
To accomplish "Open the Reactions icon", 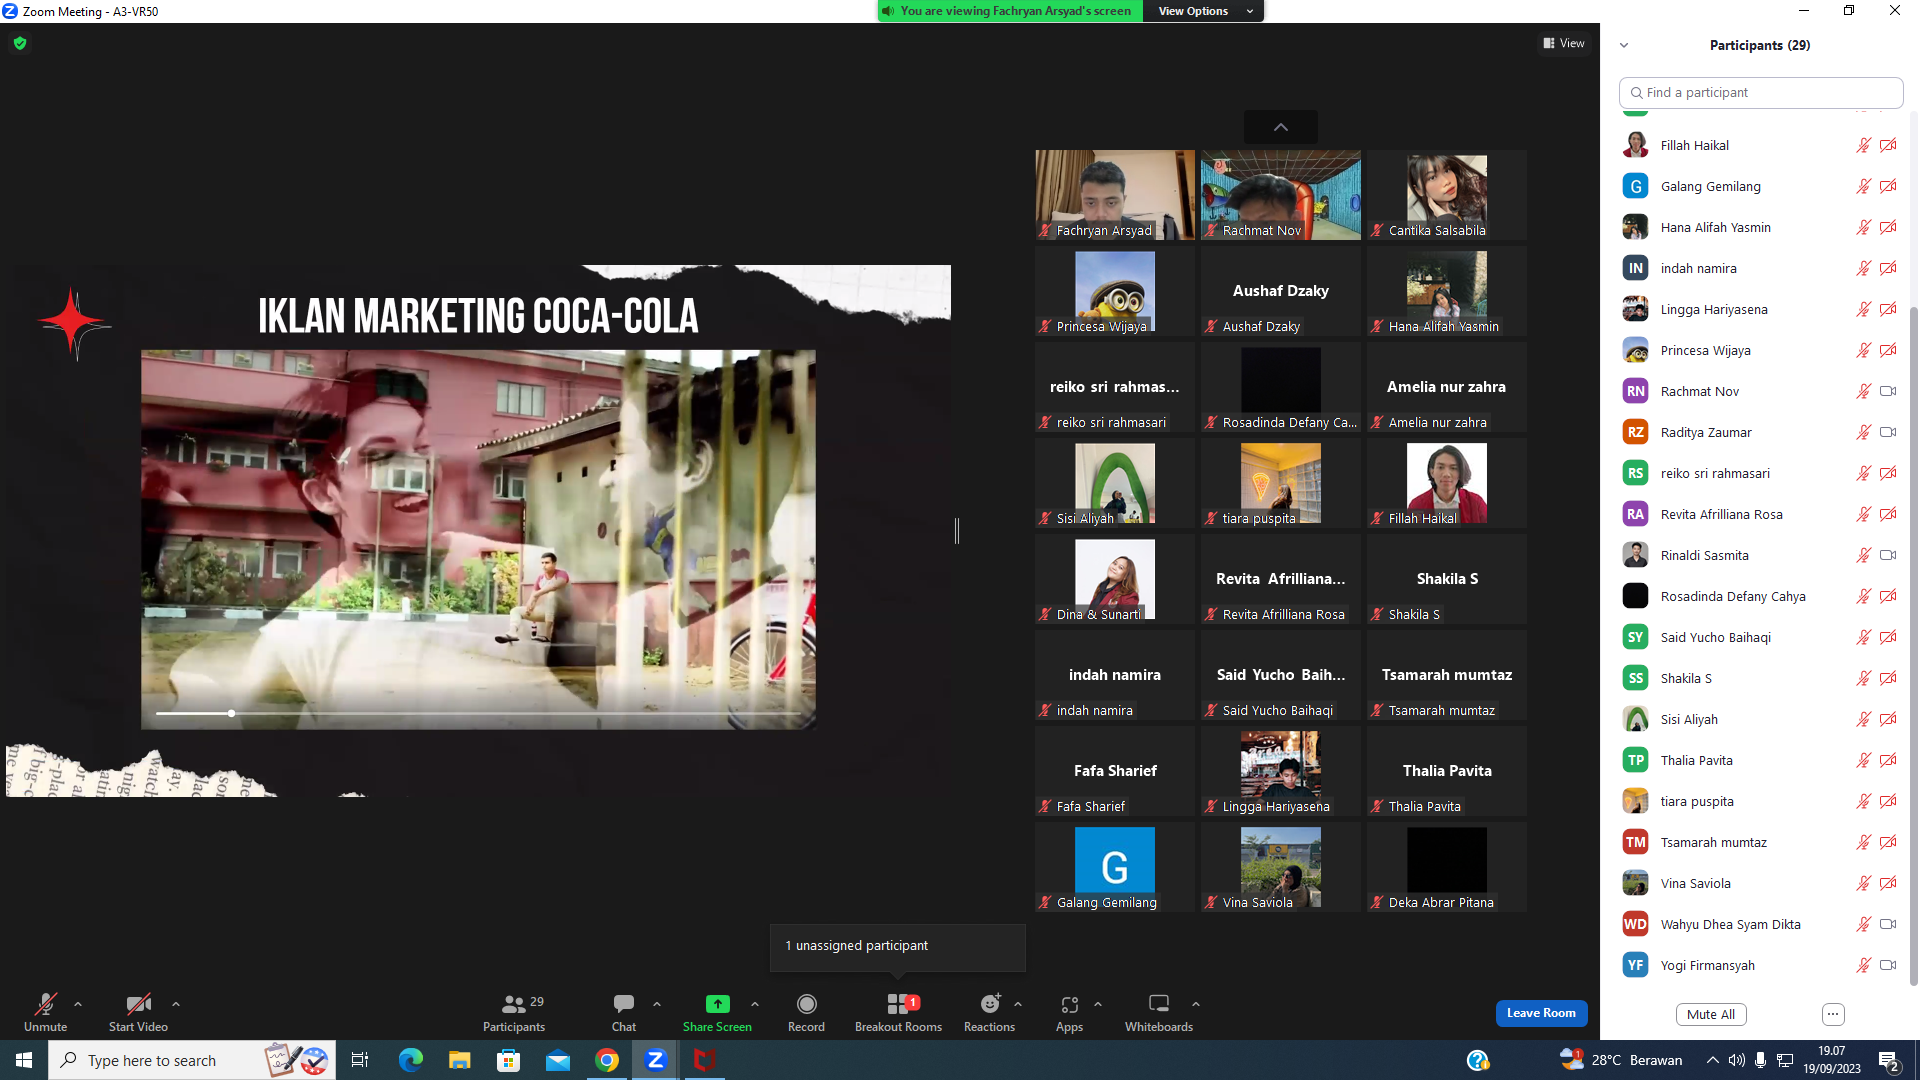I will [989, 1004].
